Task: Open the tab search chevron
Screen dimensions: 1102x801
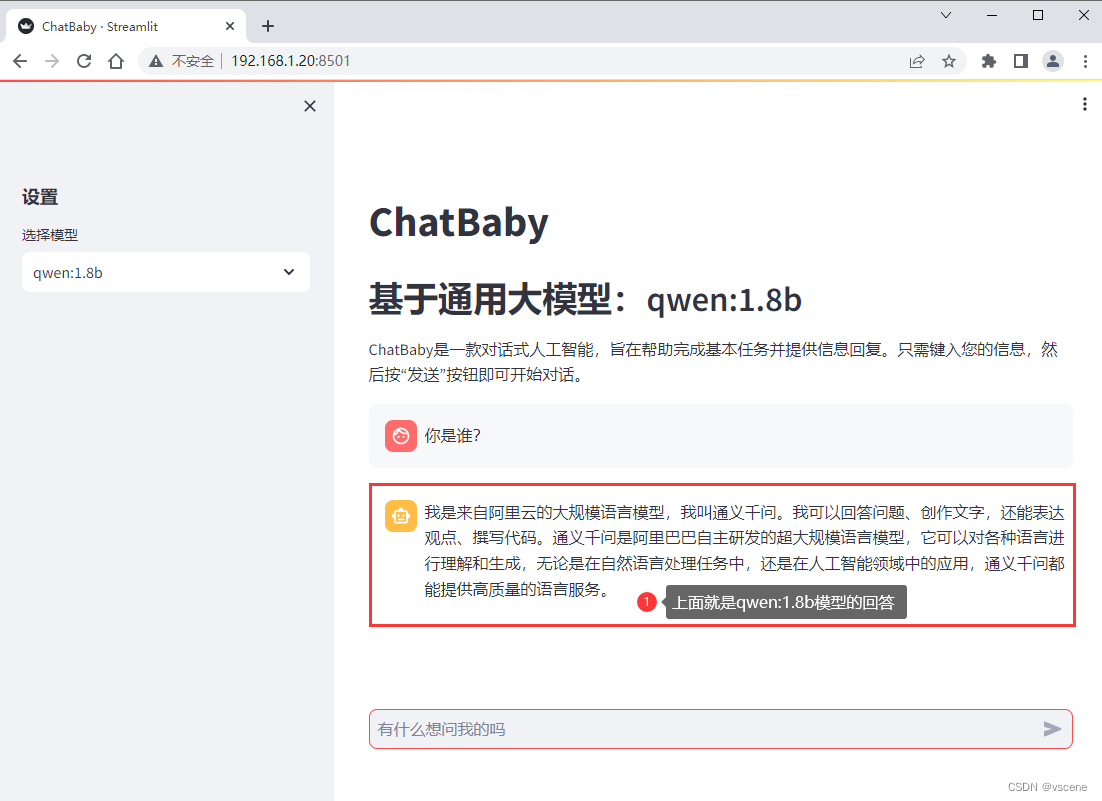Action: pos(946,15)
